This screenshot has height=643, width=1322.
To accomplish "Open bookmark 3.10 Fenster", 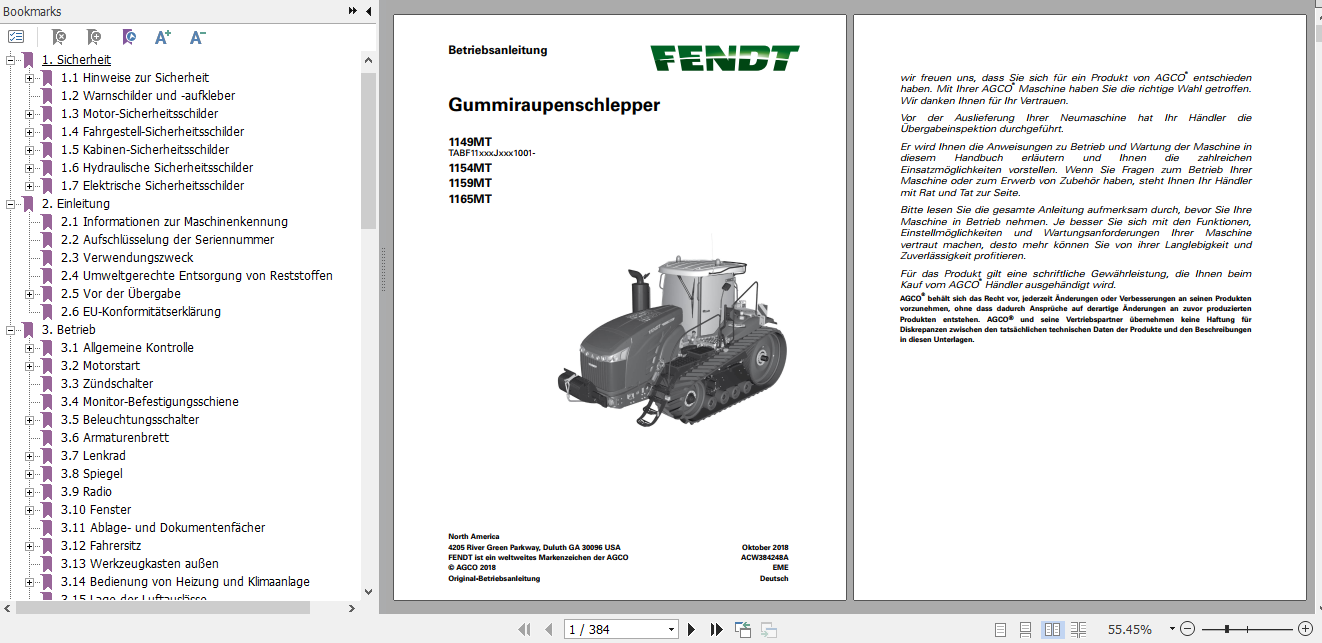I will (95, 509).
